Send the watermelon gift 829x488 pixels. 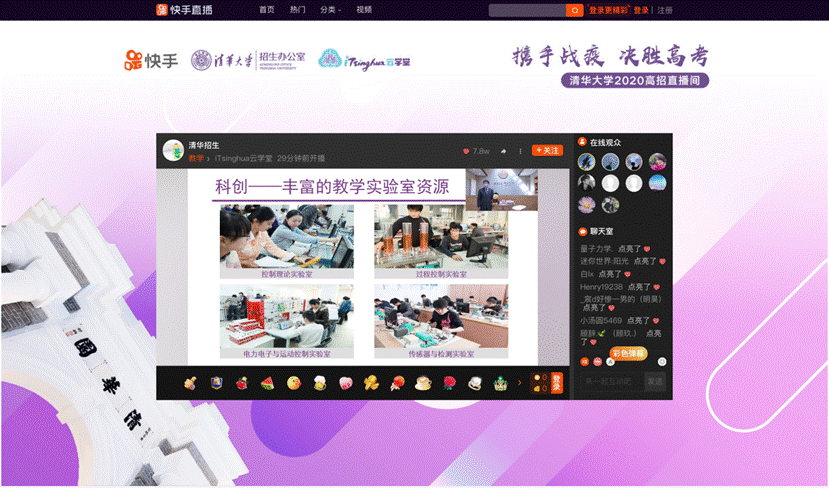tap(267, 382)
